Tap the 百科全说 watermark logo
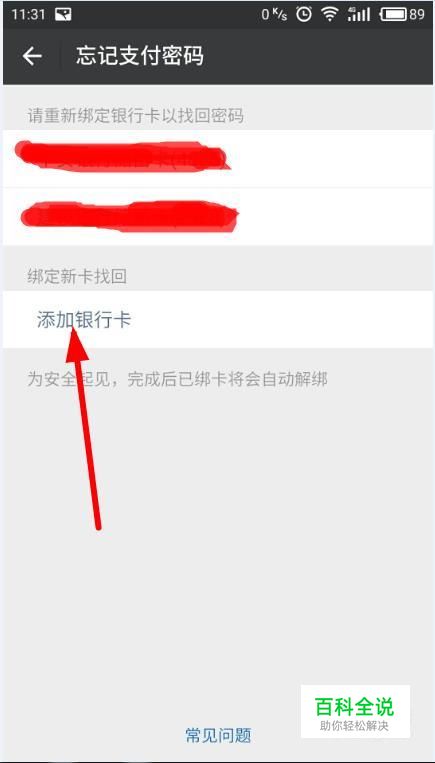Image resolution: width=435 pixels, height=763 pixels. pos(355,711)
